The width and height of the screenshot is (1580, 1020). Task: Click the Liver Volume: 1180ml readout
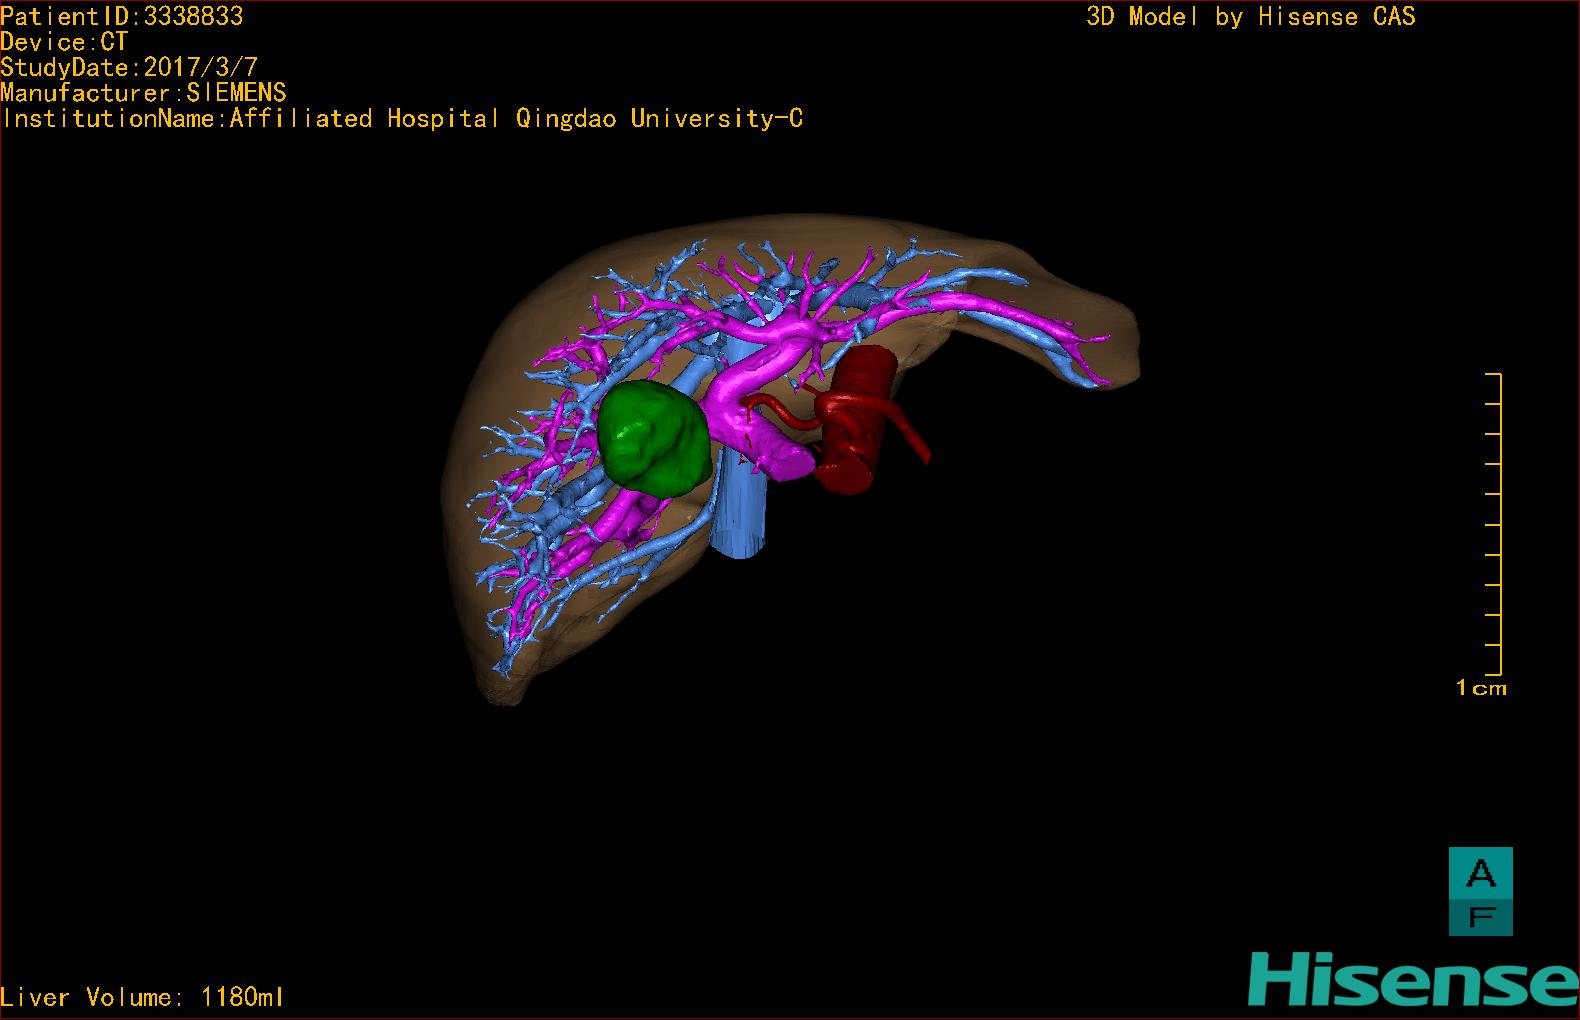tap(142, 997)
